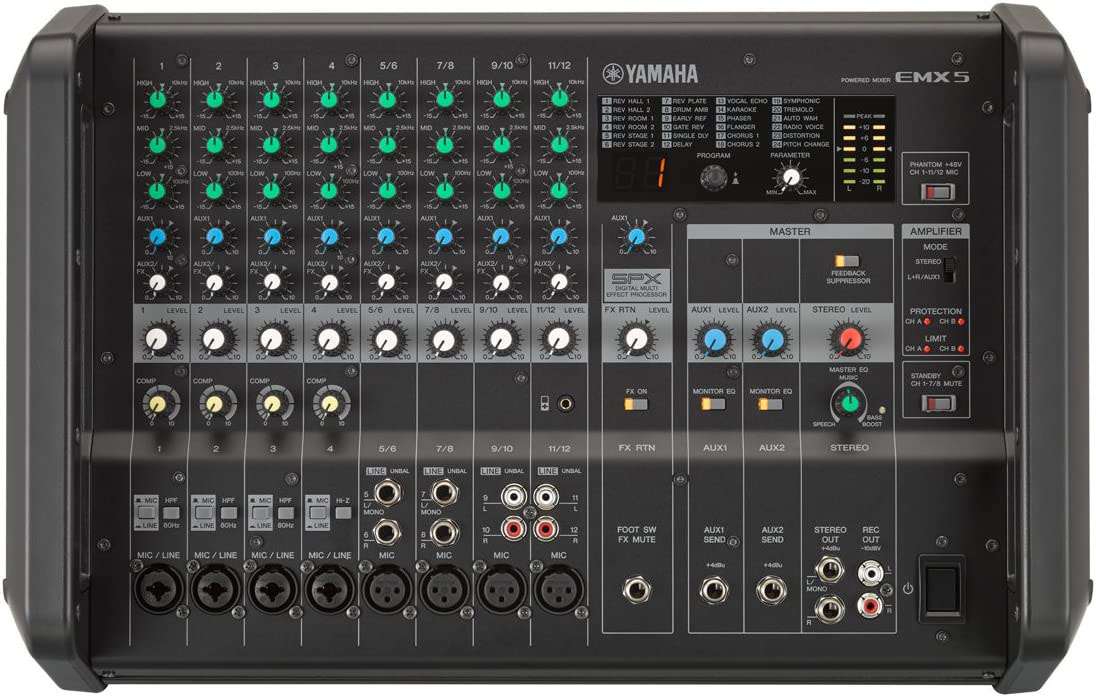Flip the amplifier MODE slide switch

click(951, 268)
